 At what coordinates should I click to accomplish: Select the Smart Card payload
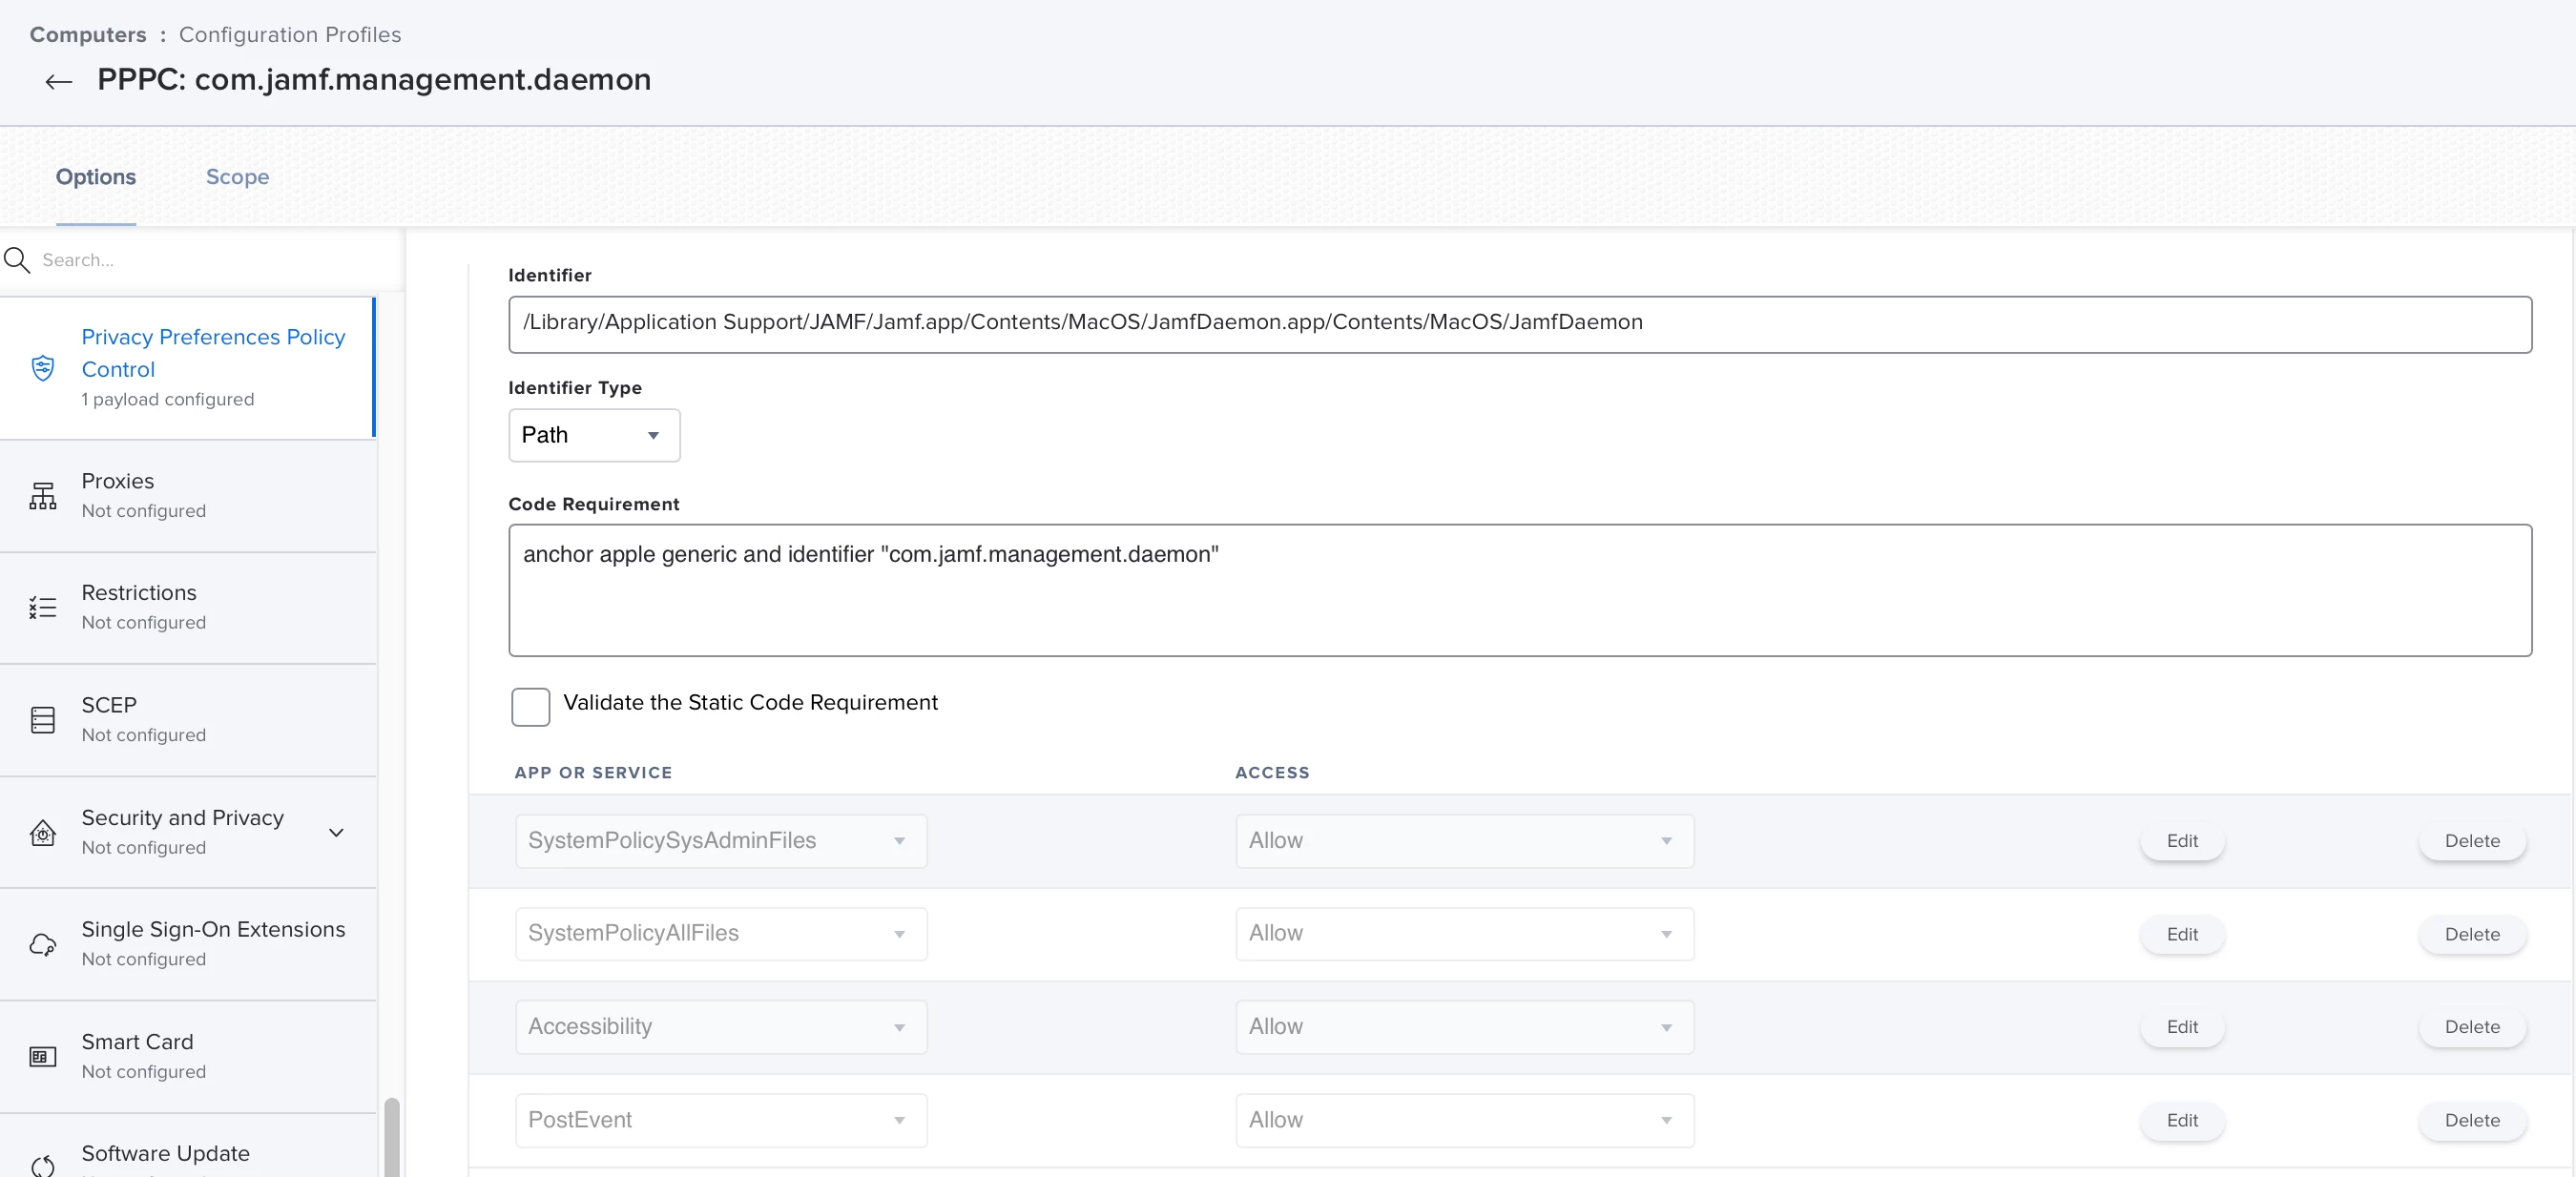188,1056
